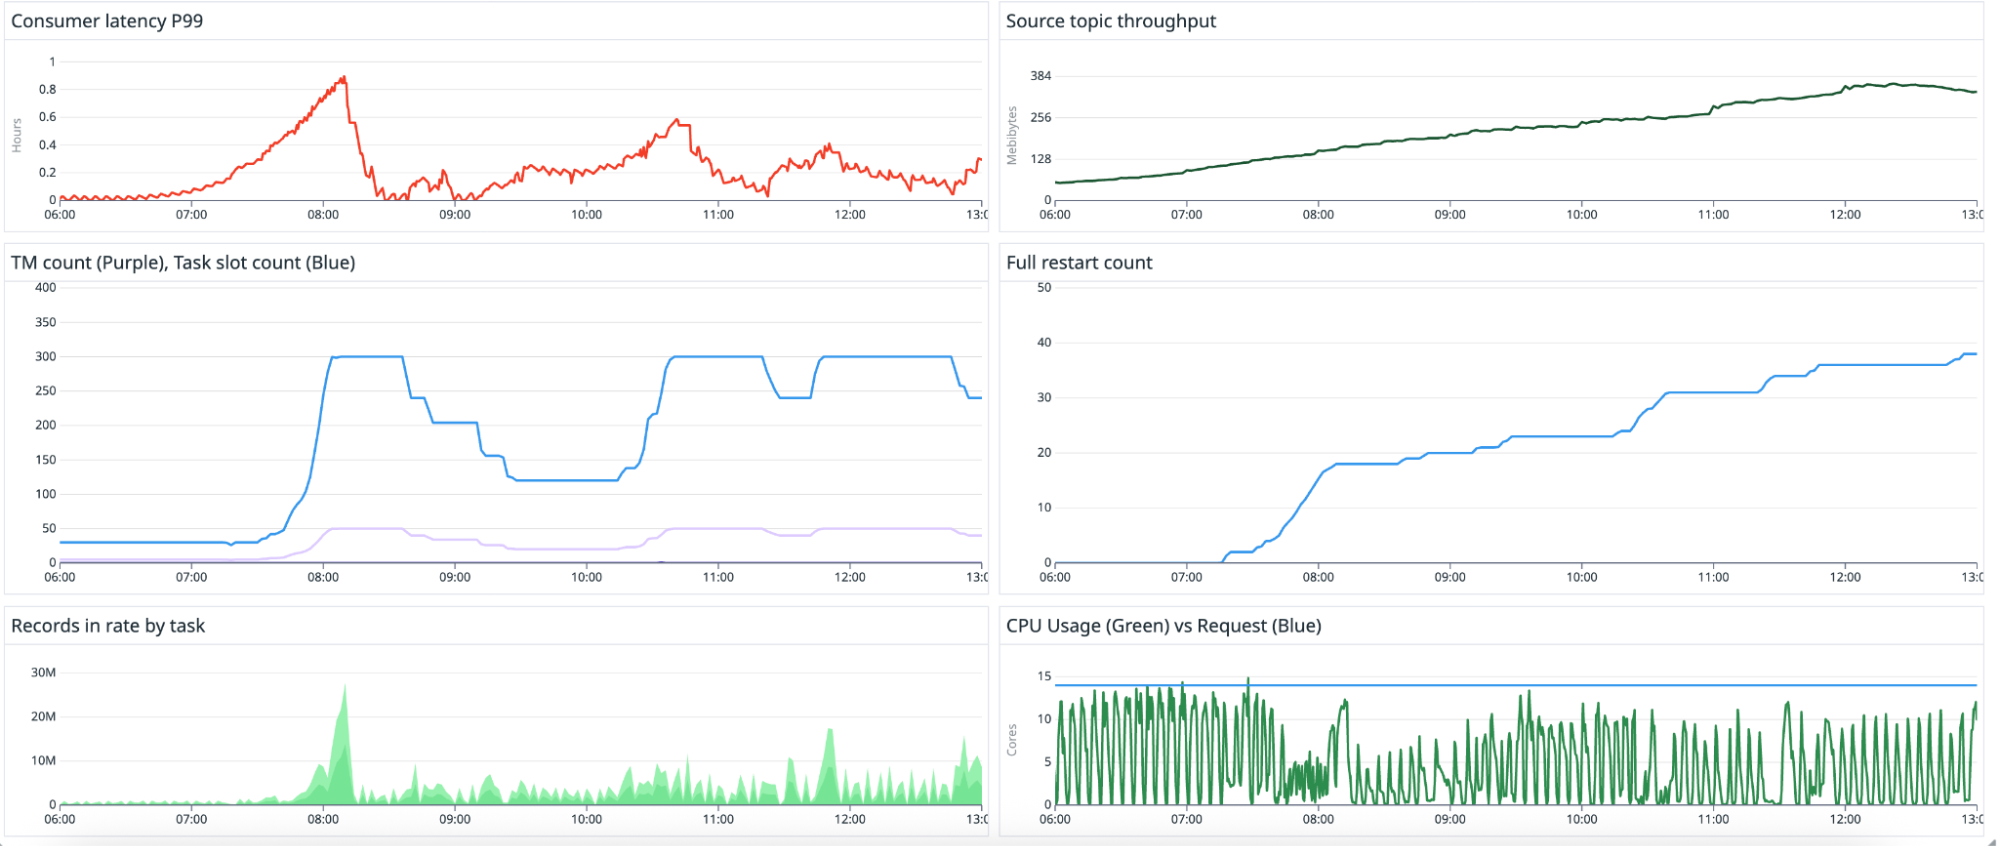Select the 30M label on Records in rate axis
This screenshot has height=847, width=1999.
[x=43, y=672]
